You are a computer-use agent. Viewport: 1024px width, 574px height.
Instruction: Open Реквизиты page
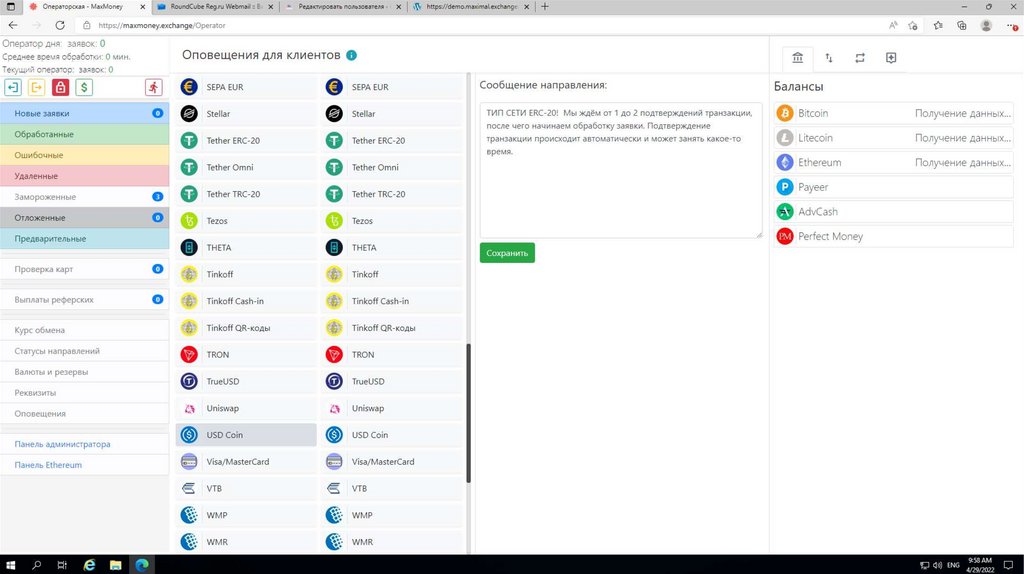pos(84,393)
